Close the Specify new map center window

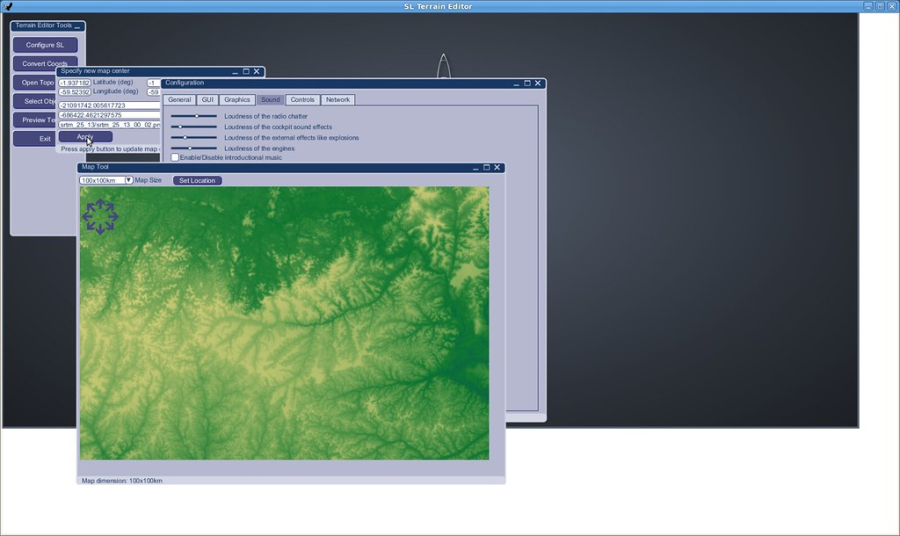[x=257, y=71]
